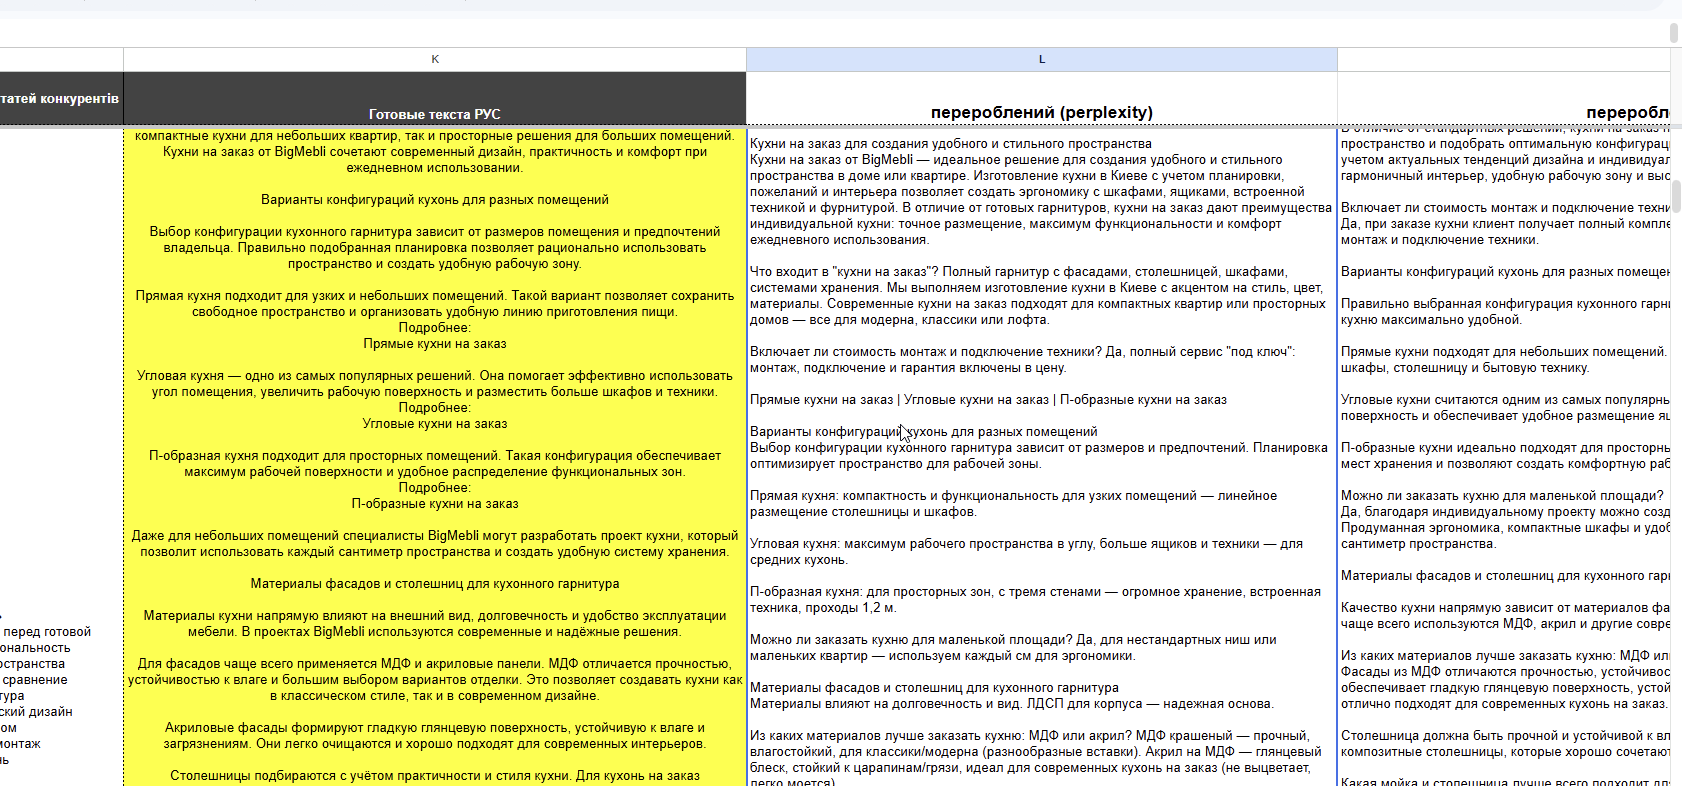Click "Варианты конфигураций кухонь" heading in the yellow cell
Image resolution: width=1682 pixels, height=786 pixels.
[435, 200]
